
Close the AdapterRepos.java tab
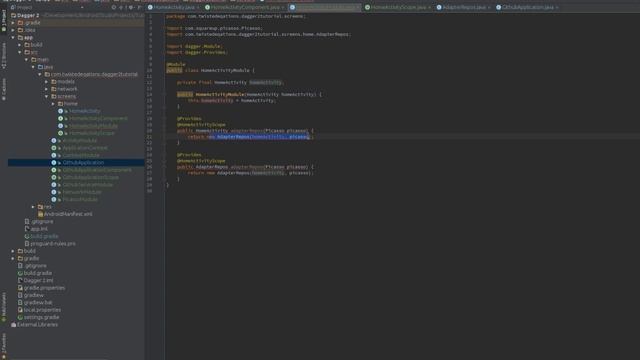489,7
